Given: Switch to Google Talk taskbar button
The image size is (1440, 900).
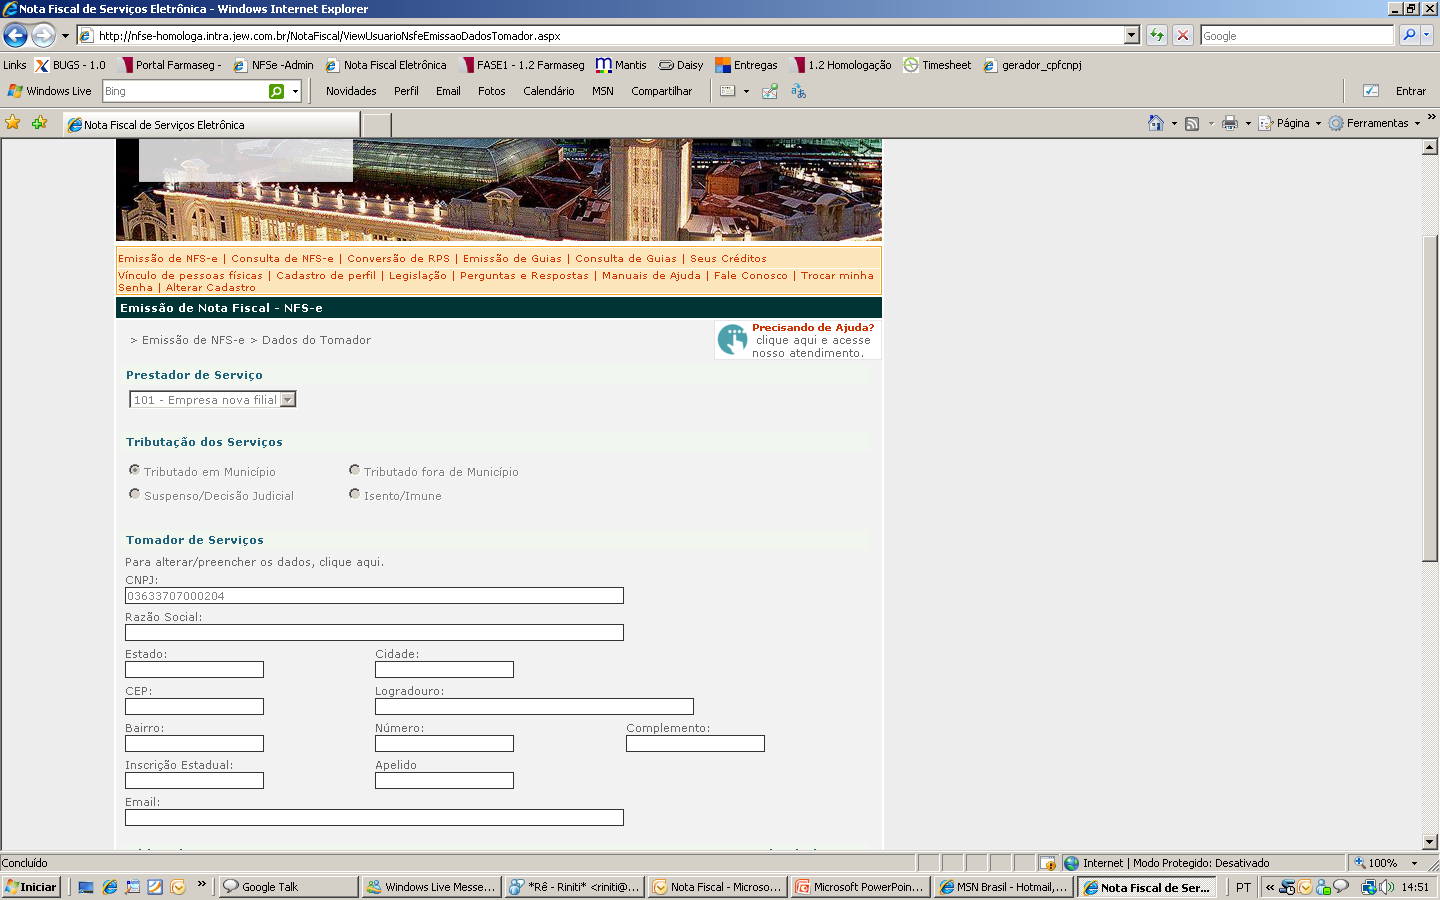Looking at the screenshot, I should coord(288,887).
